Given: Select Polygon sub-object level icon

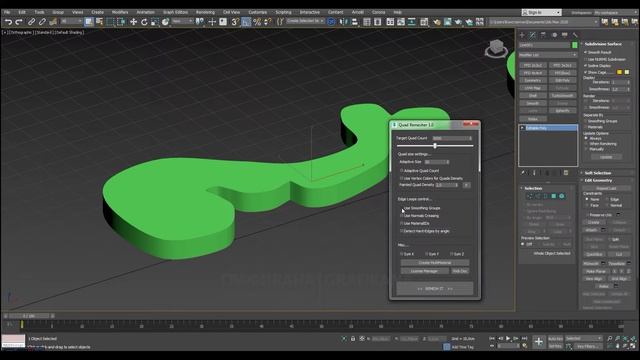Looking at the screenshot, I should (554, 196).
